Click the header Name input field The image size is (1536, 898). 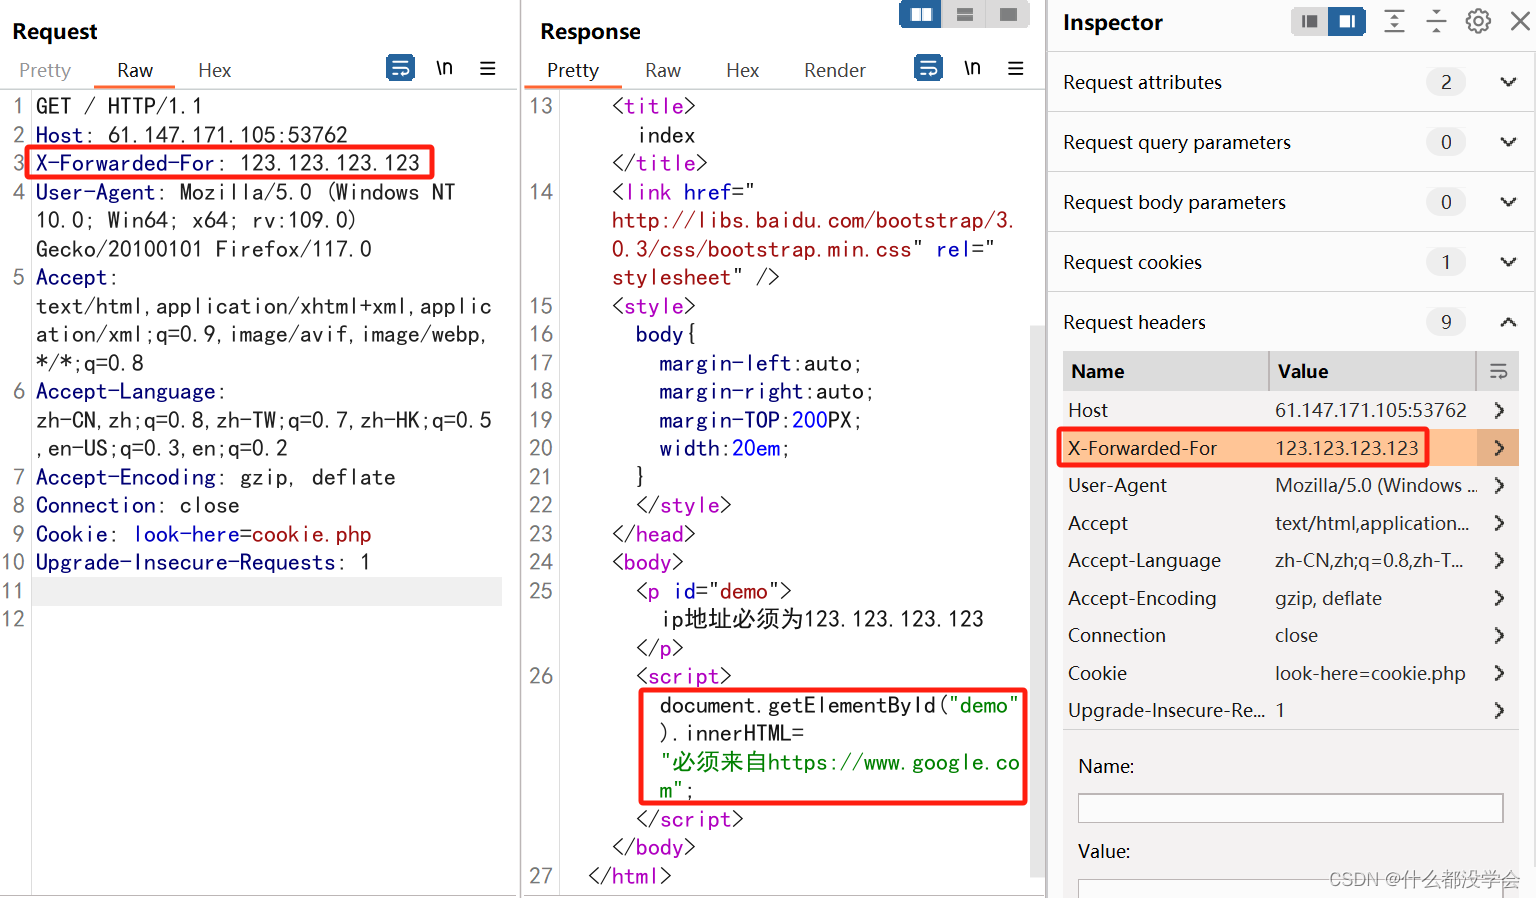tap(1290, 808)
